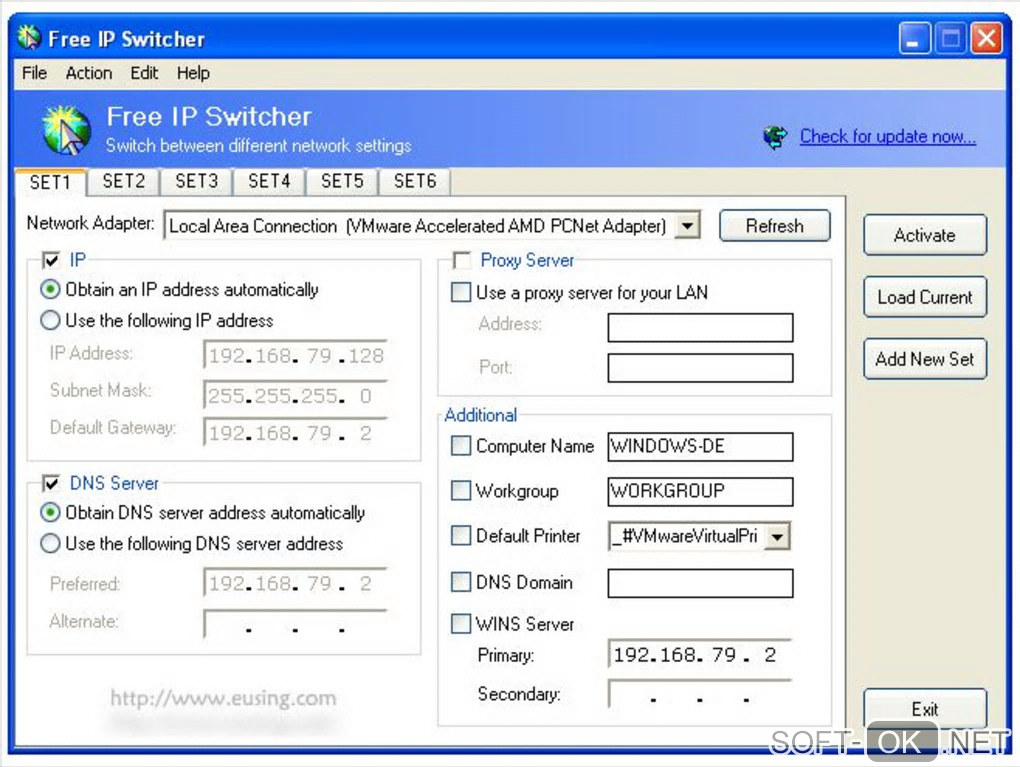Switch to the SET1 tab
1020x767 pixels.
click(x=50, y=182)
